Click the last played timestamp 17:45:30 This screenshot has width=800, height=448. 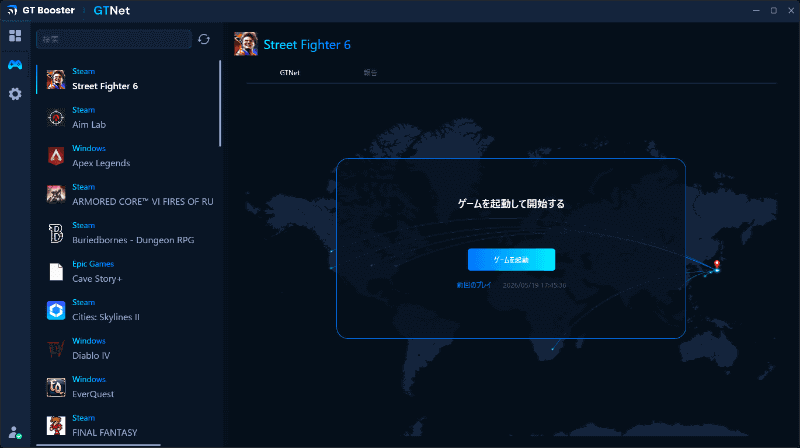(x=534, y=285)
